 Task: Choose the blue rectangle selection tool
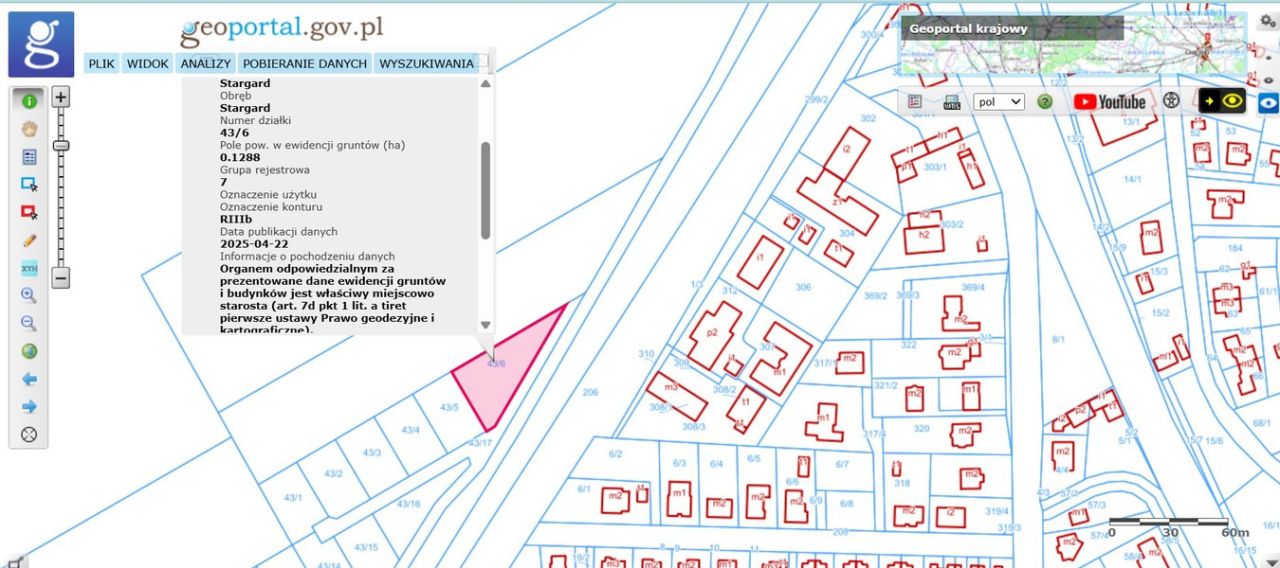tap(29, 185)
